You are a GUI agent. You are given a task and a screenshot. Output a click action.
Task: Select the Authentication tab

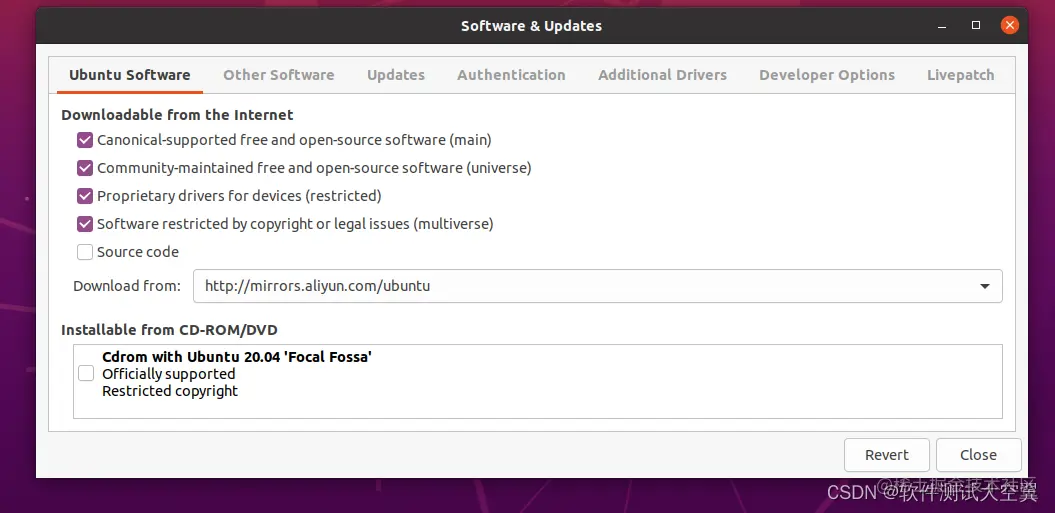point(511,75)
